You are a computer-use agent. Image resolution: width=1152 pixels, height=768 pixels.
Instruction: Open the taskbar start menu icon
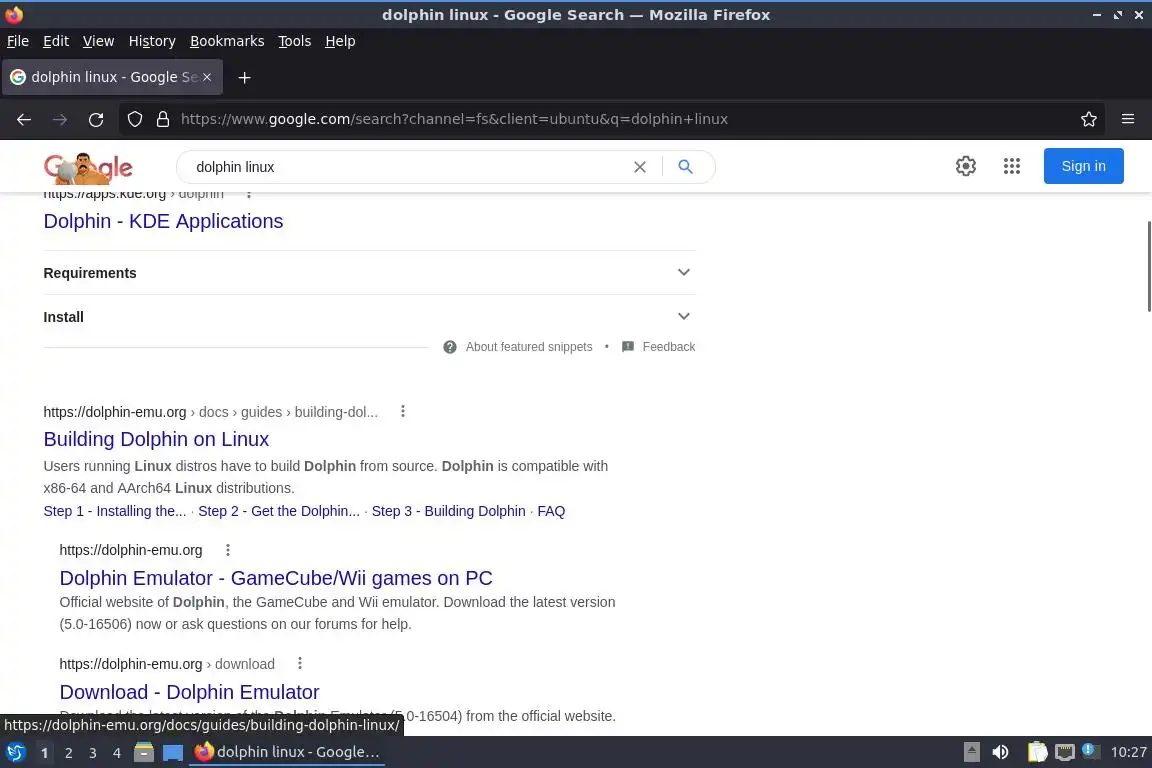point(15,753)
